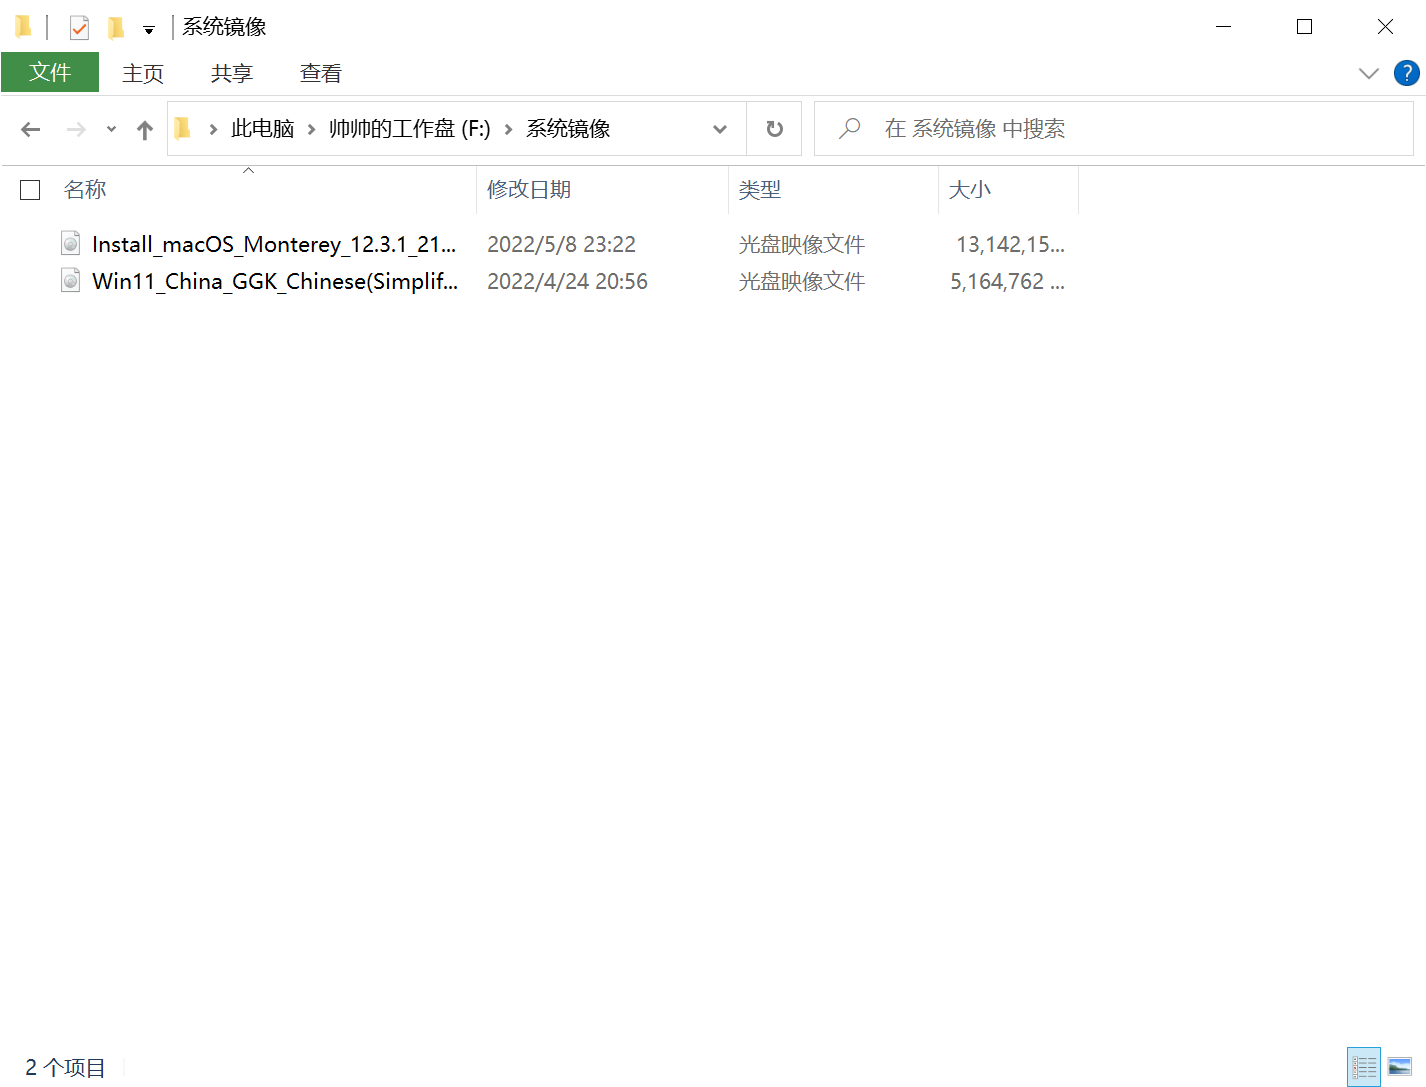
Task: Go forward with the right arrow
Action: [x=76, y=129]
